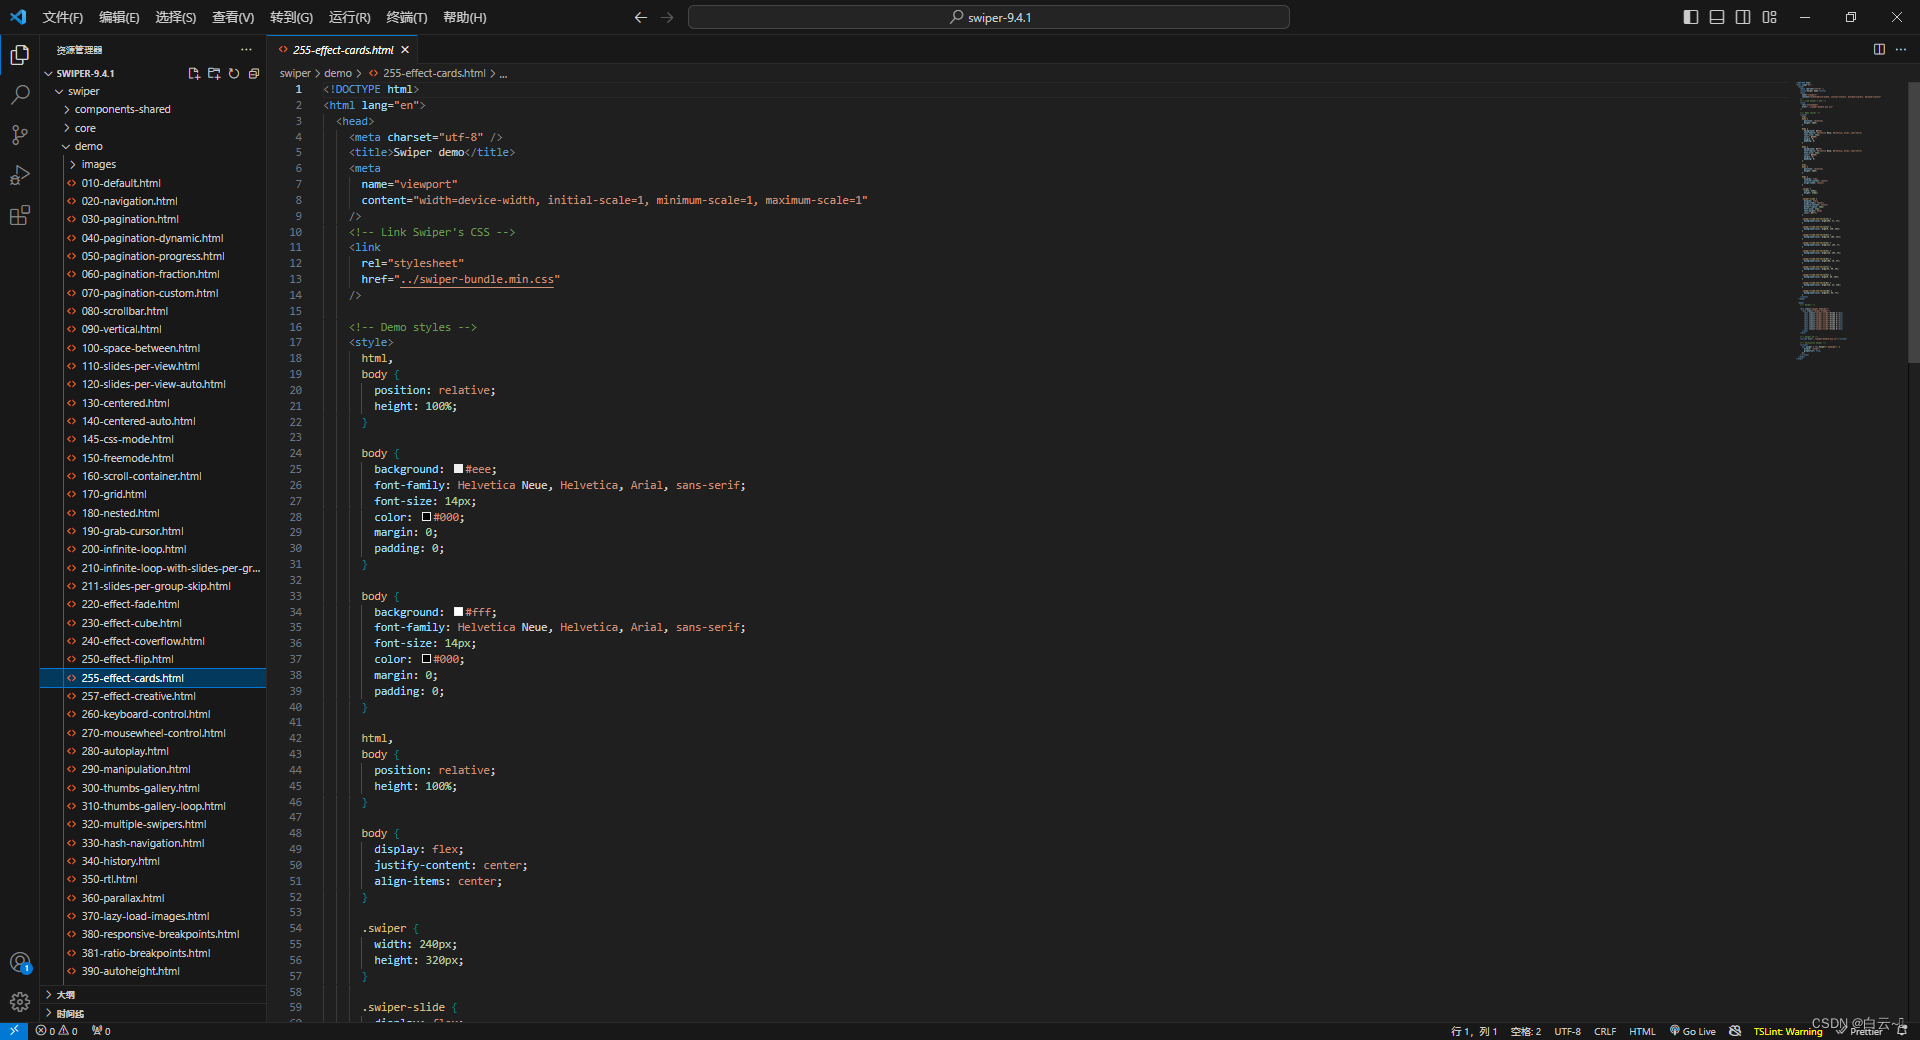Click the New Folder icon in explorer header
The width and height of the screenshot is (1920, 1040).
[x=214, y=73]
